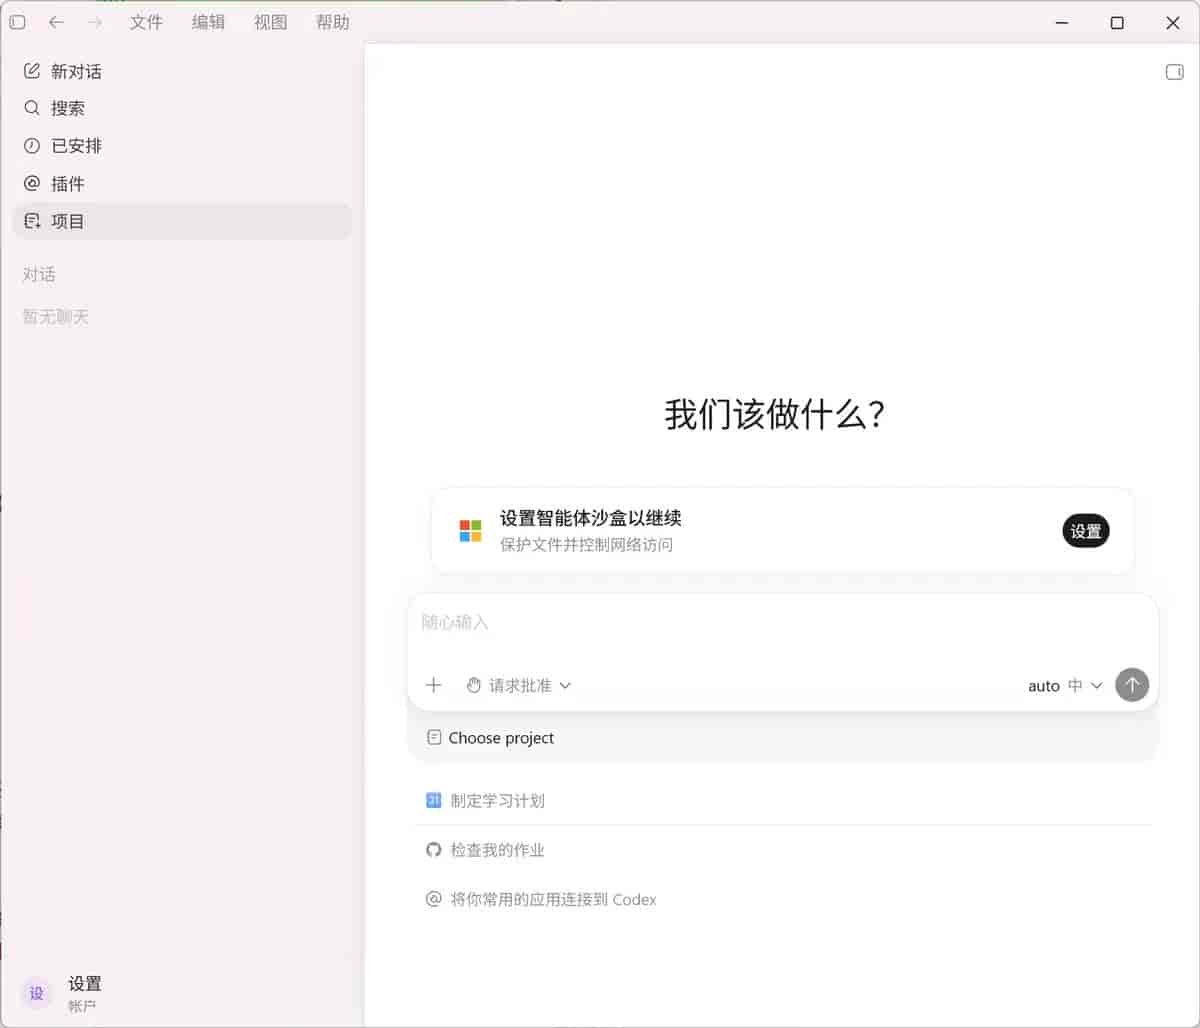Viewport: 1200px width, 1028px height.
Task: Go forward with the right arrow
Action: pos(95,22)
